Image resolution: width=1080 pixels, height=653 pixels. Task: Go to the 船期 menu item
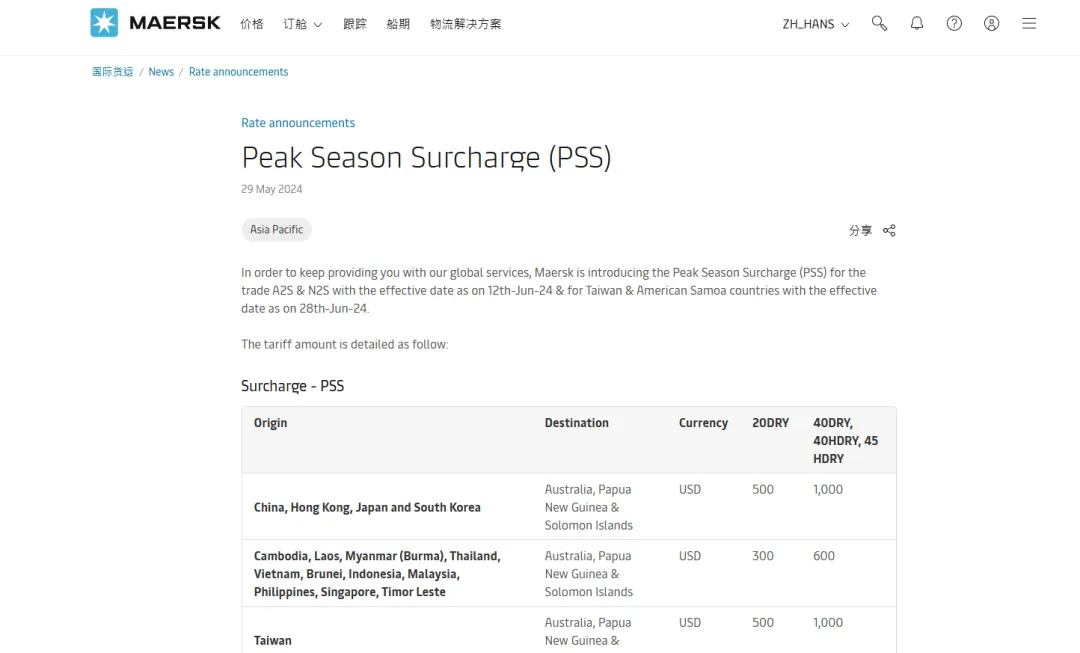[x=398, y=24]
